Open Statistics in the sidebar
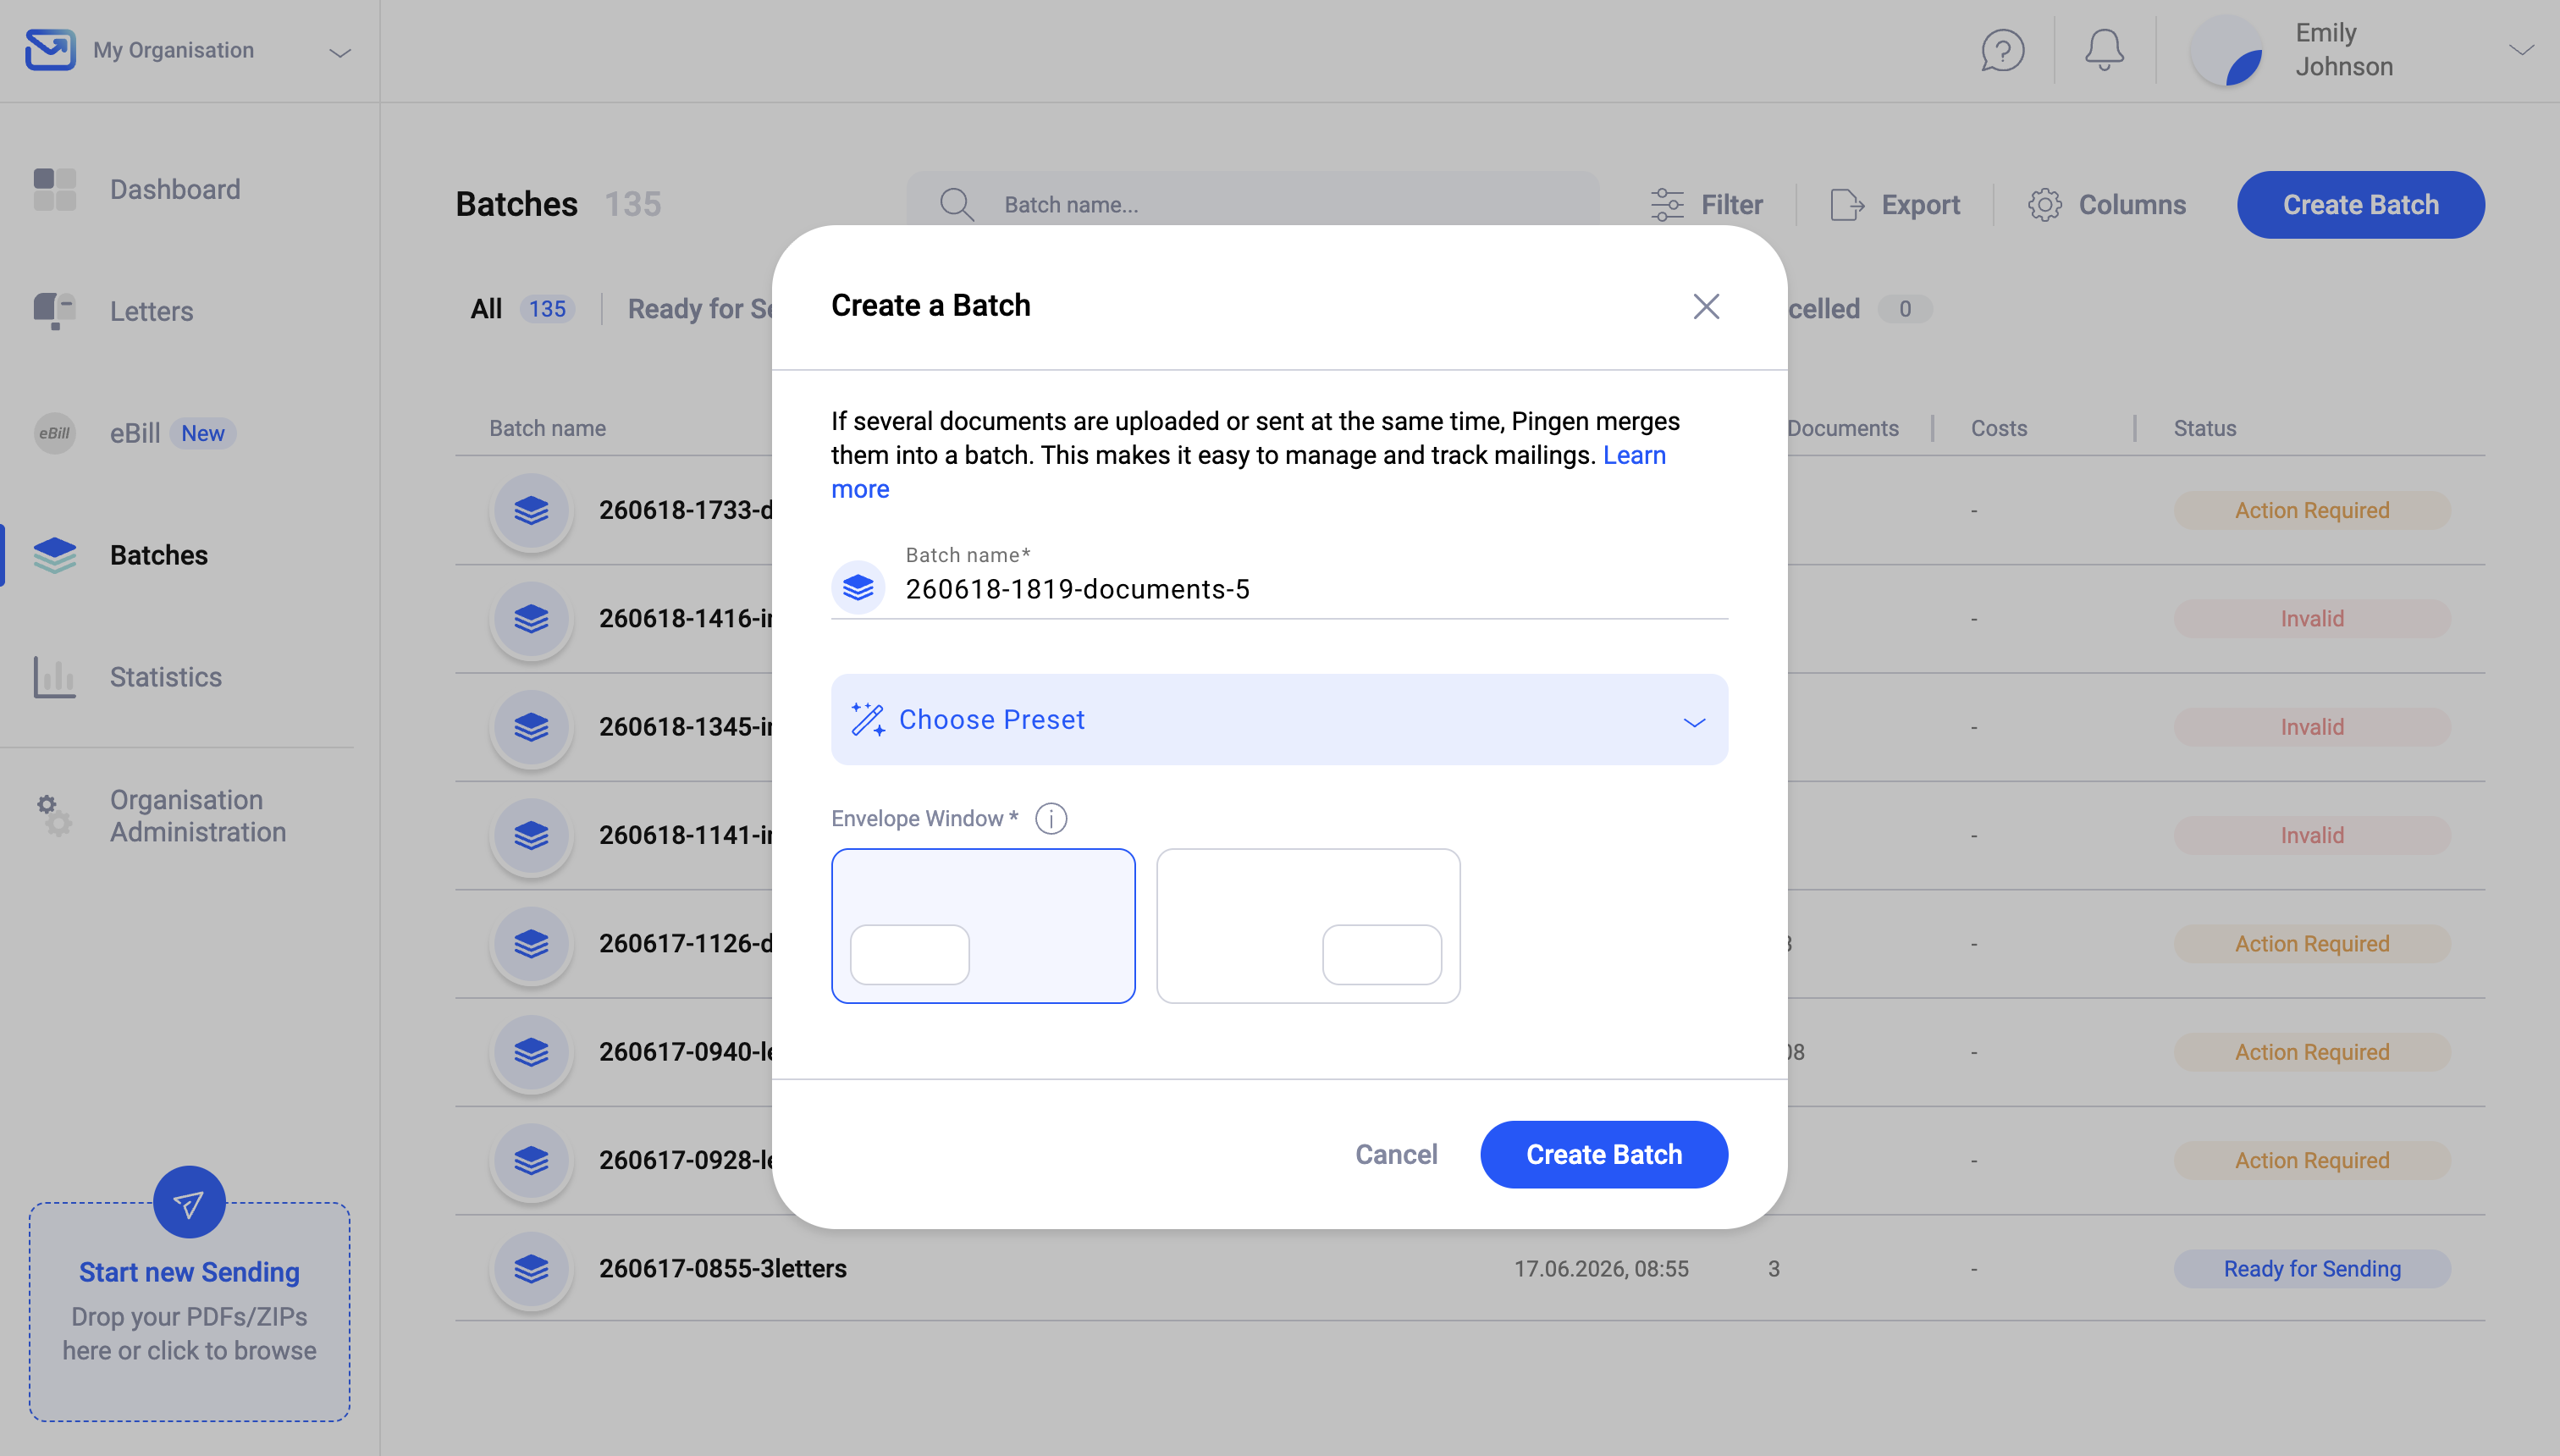The width and height of the screenshot is (2560, 1456). click(165, 677)
